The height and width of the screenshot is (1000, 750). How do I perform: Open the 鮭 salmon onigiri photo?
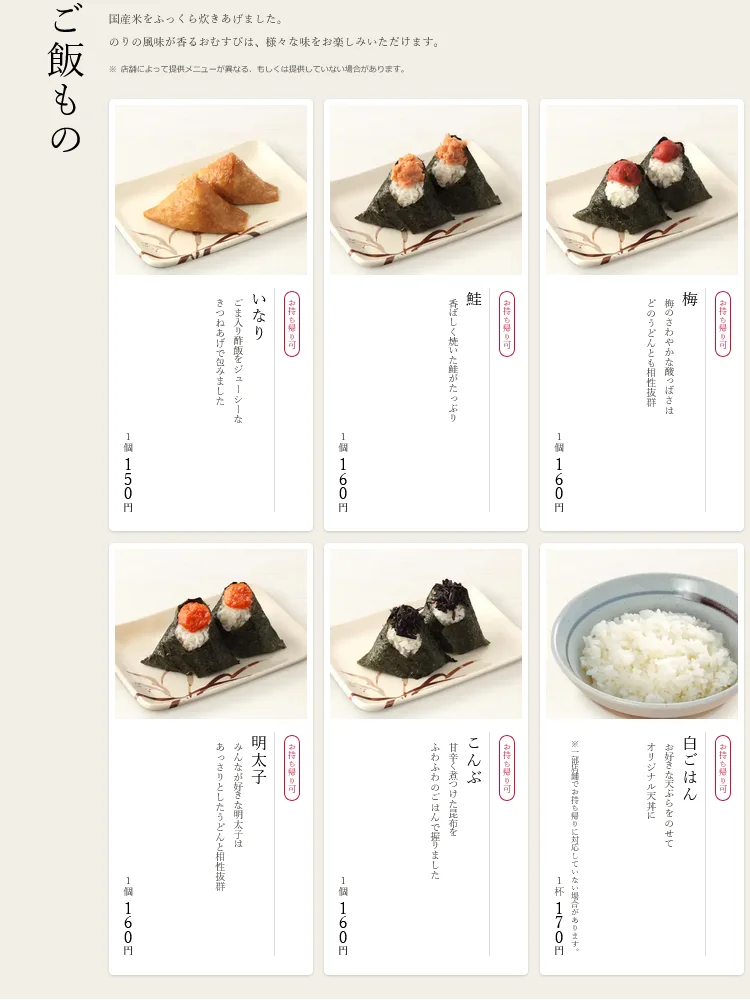coord(426,190)
